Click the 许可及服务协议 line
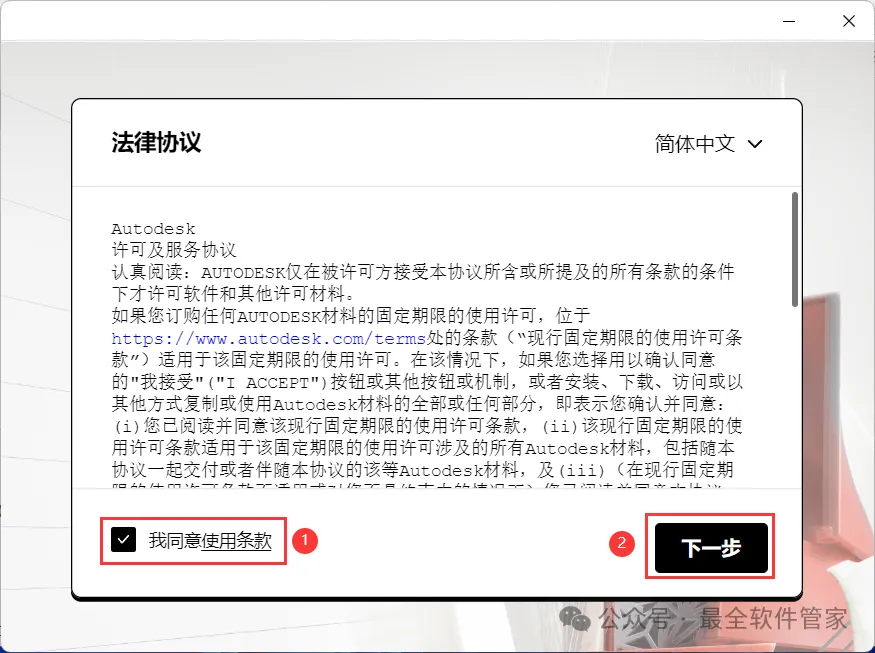The width and height of the screenshot is (875, 653). coord(174,250)
